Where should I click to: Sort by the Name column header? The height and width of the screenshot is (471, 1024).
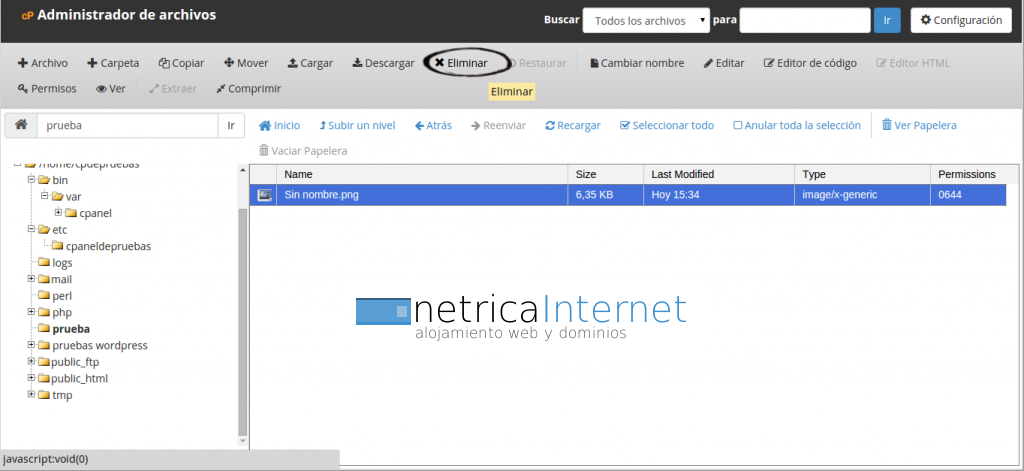298,174
